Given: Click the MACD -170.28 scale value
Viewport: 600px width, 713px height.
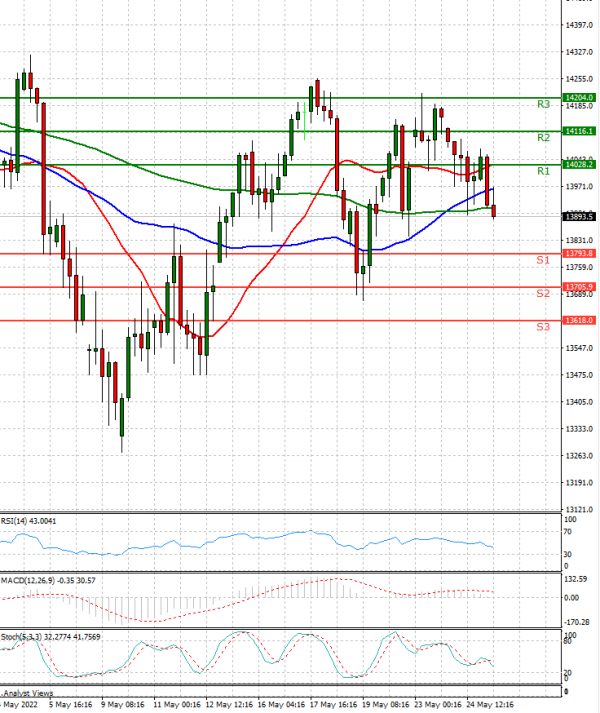Looking at the screenshot, I should coord(577,622).
